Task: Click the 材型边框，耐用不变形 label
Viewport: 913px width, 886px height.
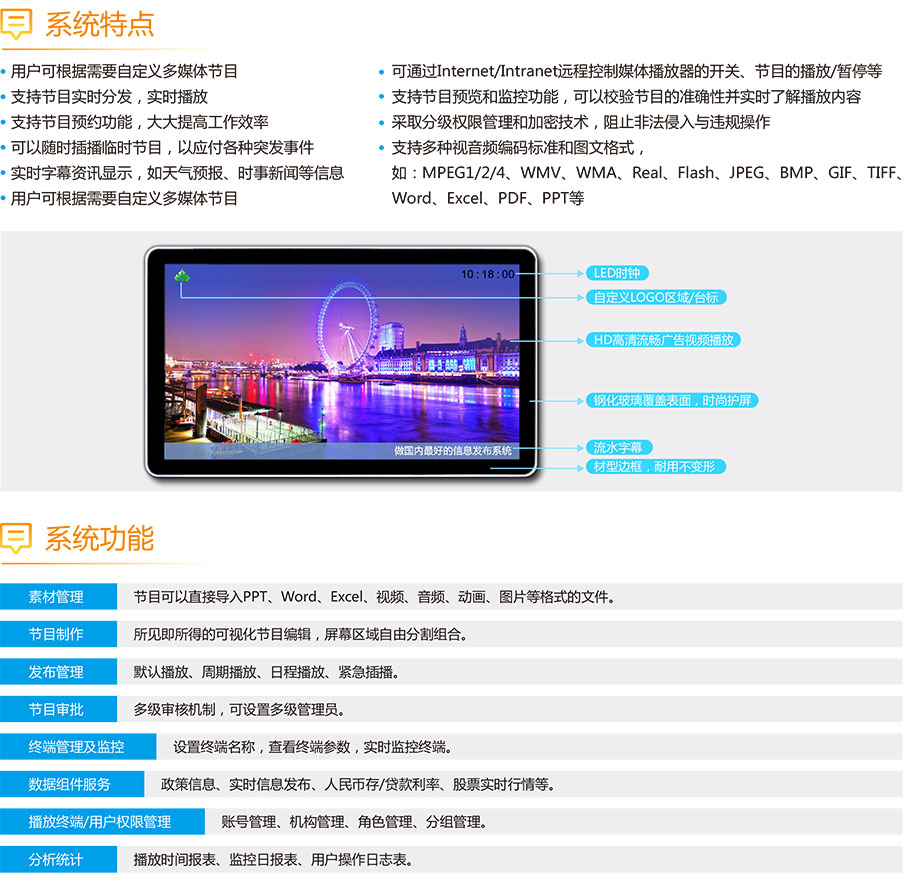Action: tap(655, 467)
